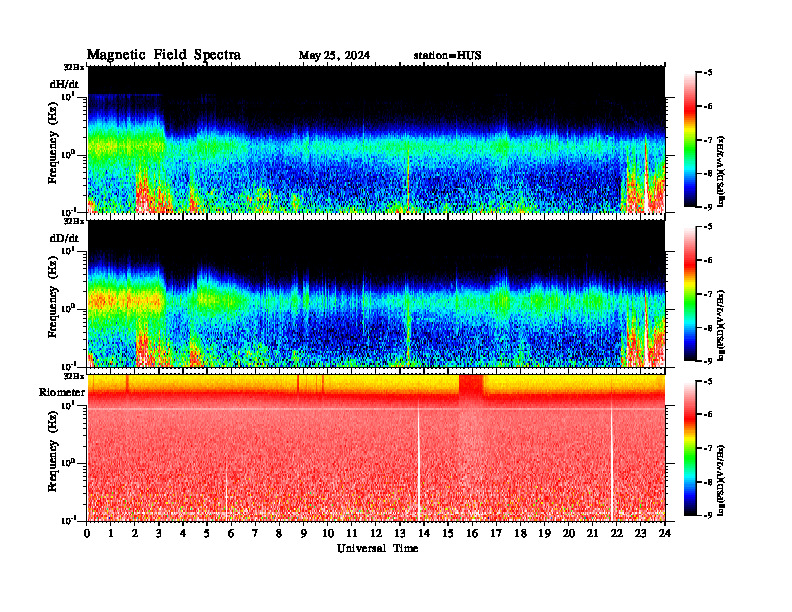
Task: Click the hour "23" tick label on the time axis
Action: pyautogui.click(x=640, y=533)
